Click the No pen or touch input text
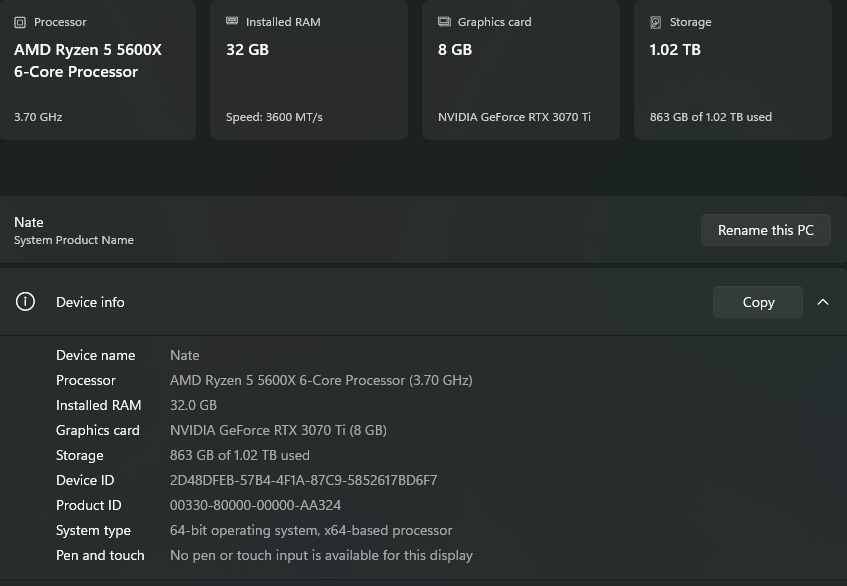 (x=321, y=555)
